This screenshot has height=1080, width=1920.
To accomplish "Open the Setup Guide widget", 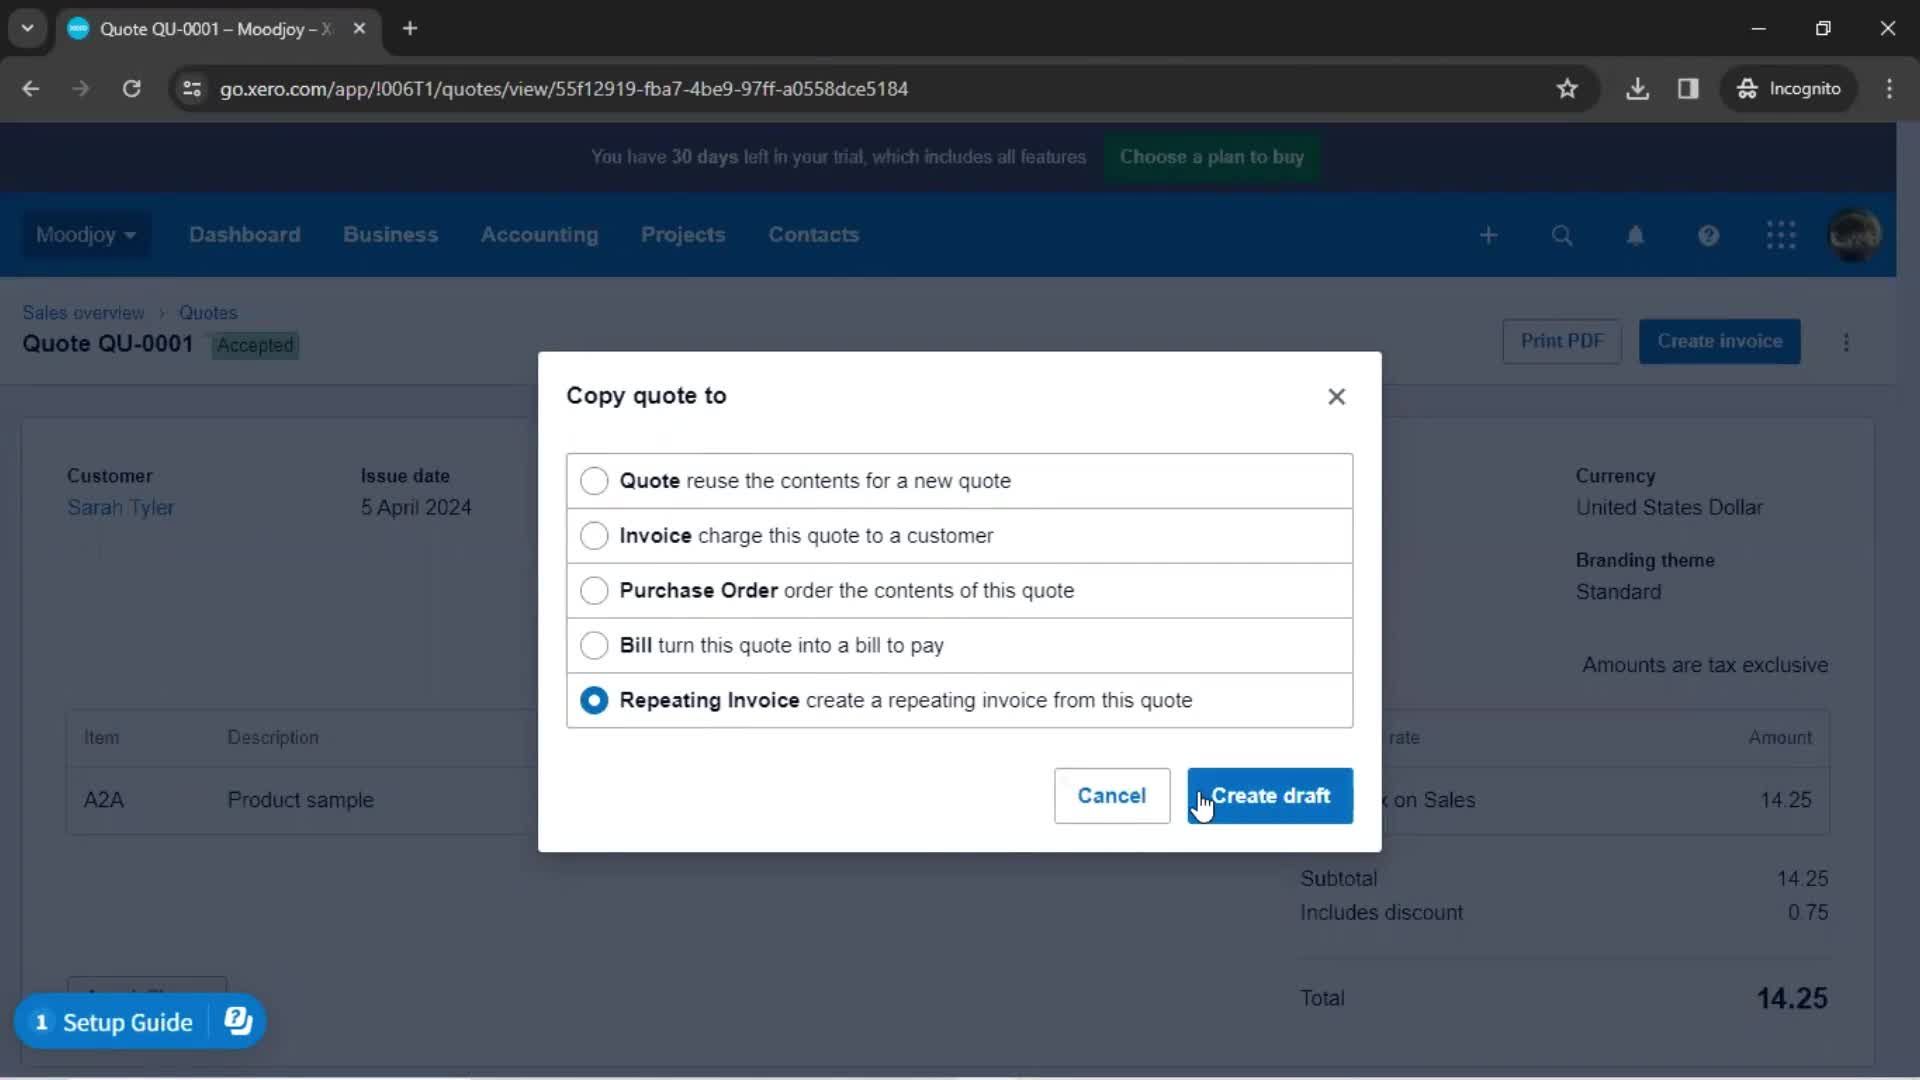I will pyautogui.click(x=140, y=1022).
